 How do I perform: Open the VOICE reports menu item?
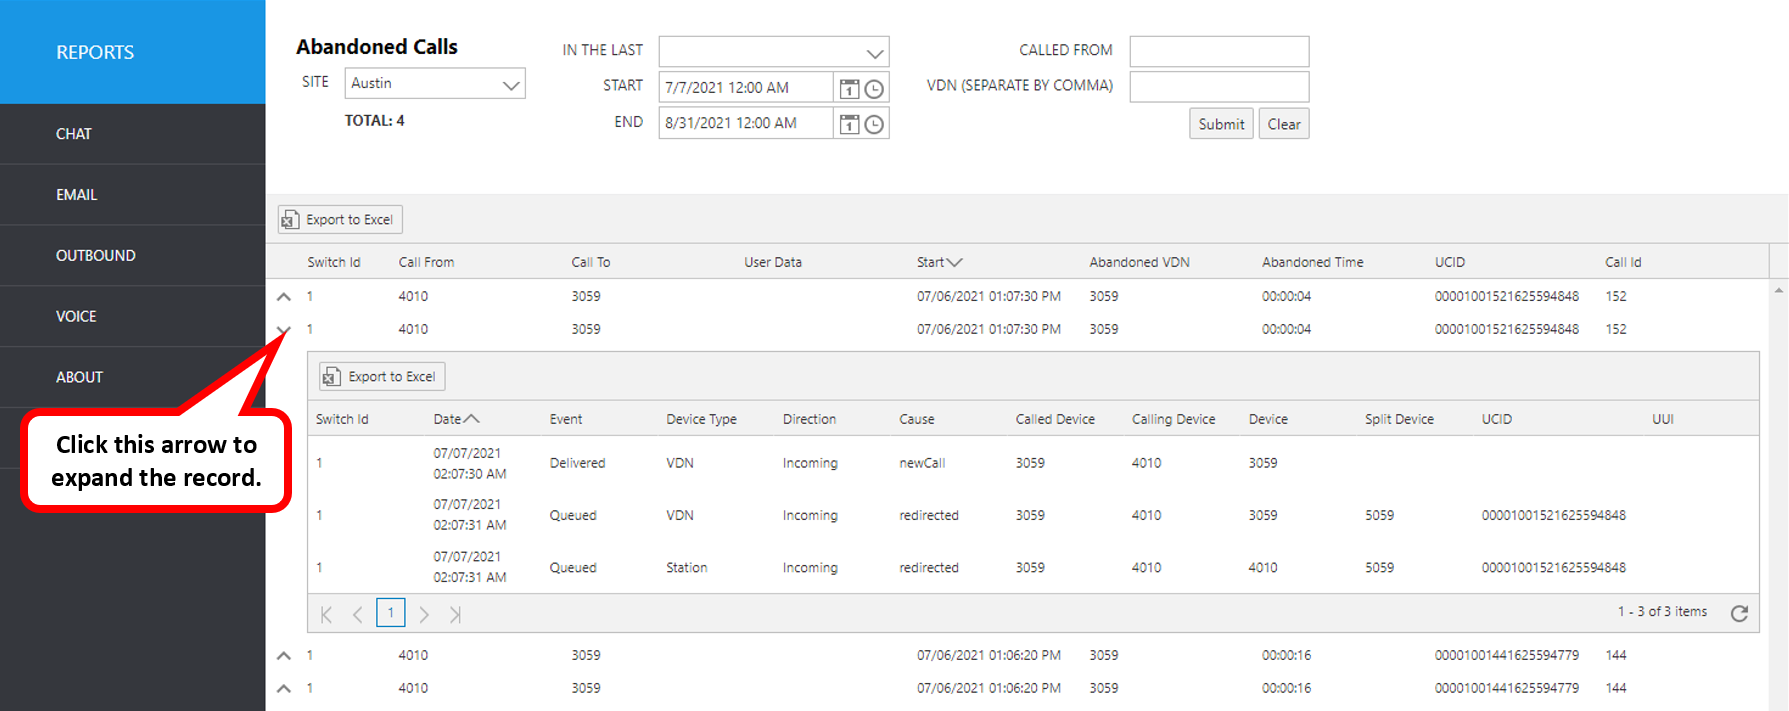(x=77, y=316)
